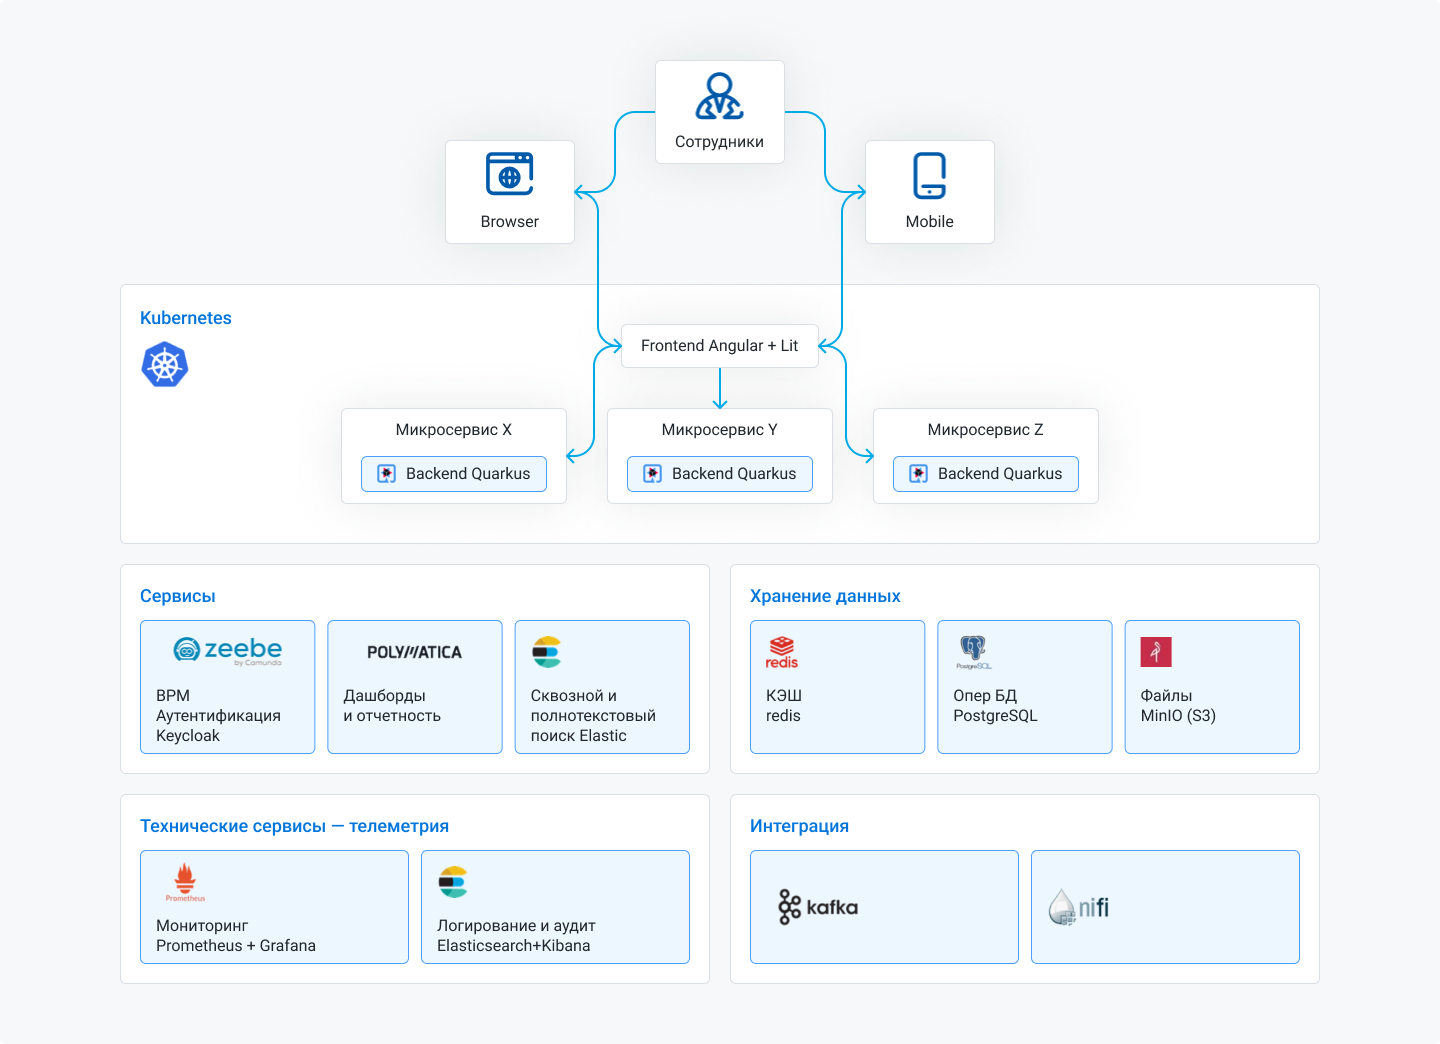Click the Интеграция heading
This screenshot has height=1044, width=1440.
[x=799, y=826]
